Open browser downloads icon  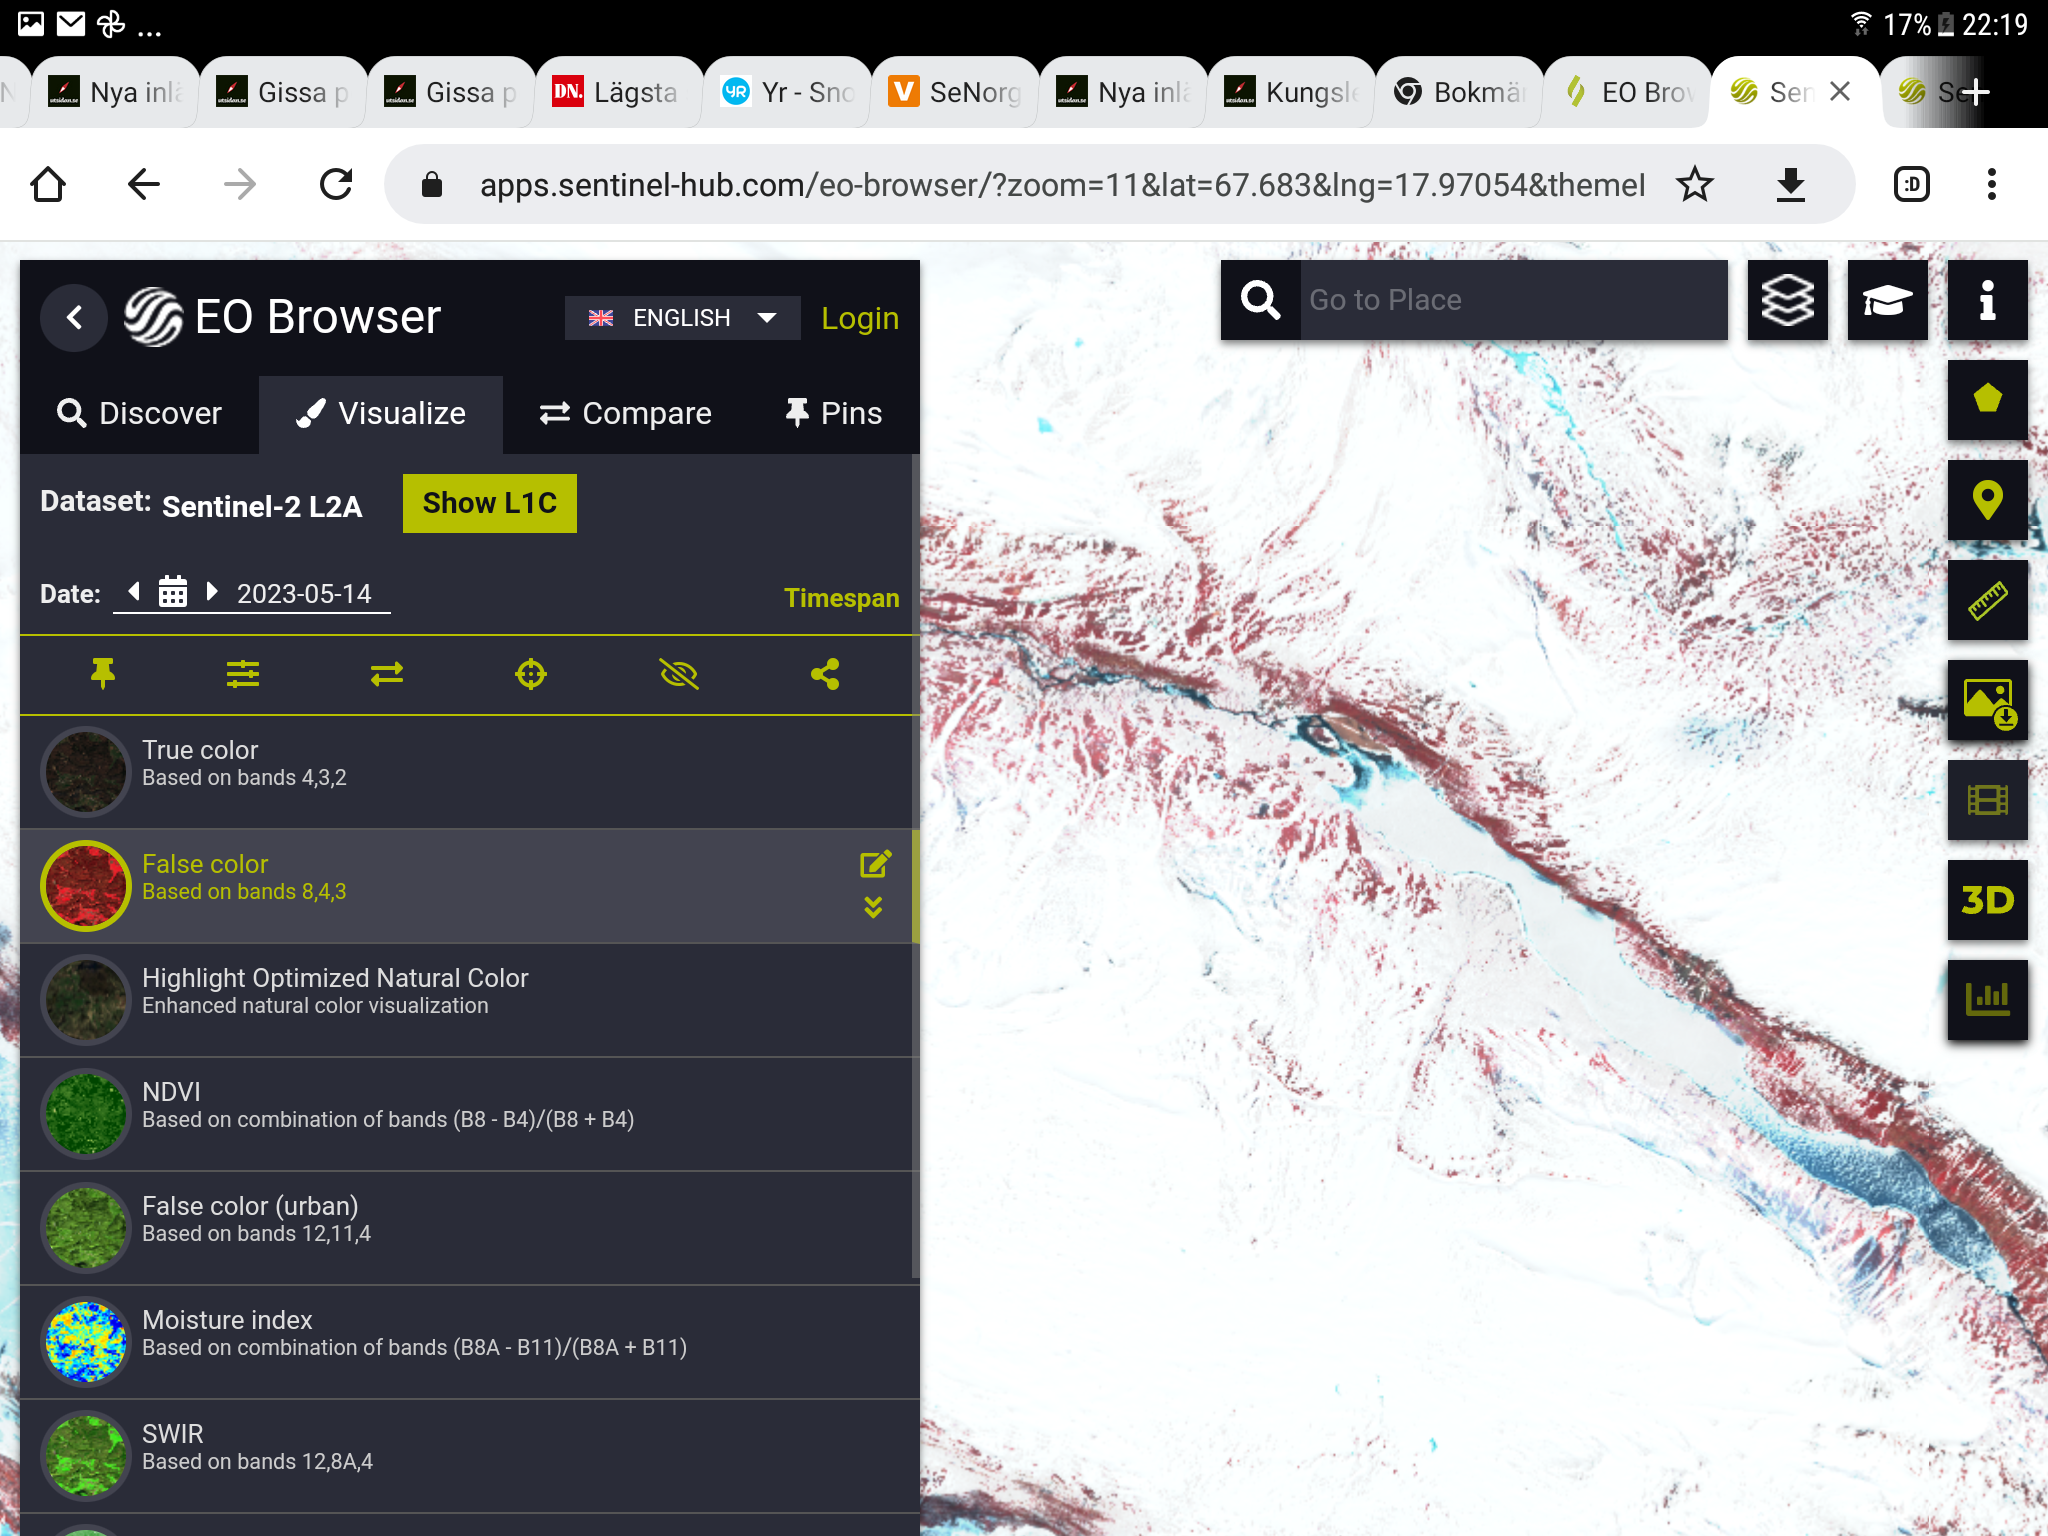(1790, 184)
